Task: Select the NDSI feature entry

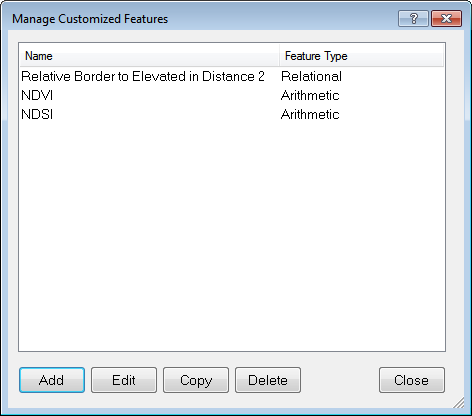Action: pos(37,115)
